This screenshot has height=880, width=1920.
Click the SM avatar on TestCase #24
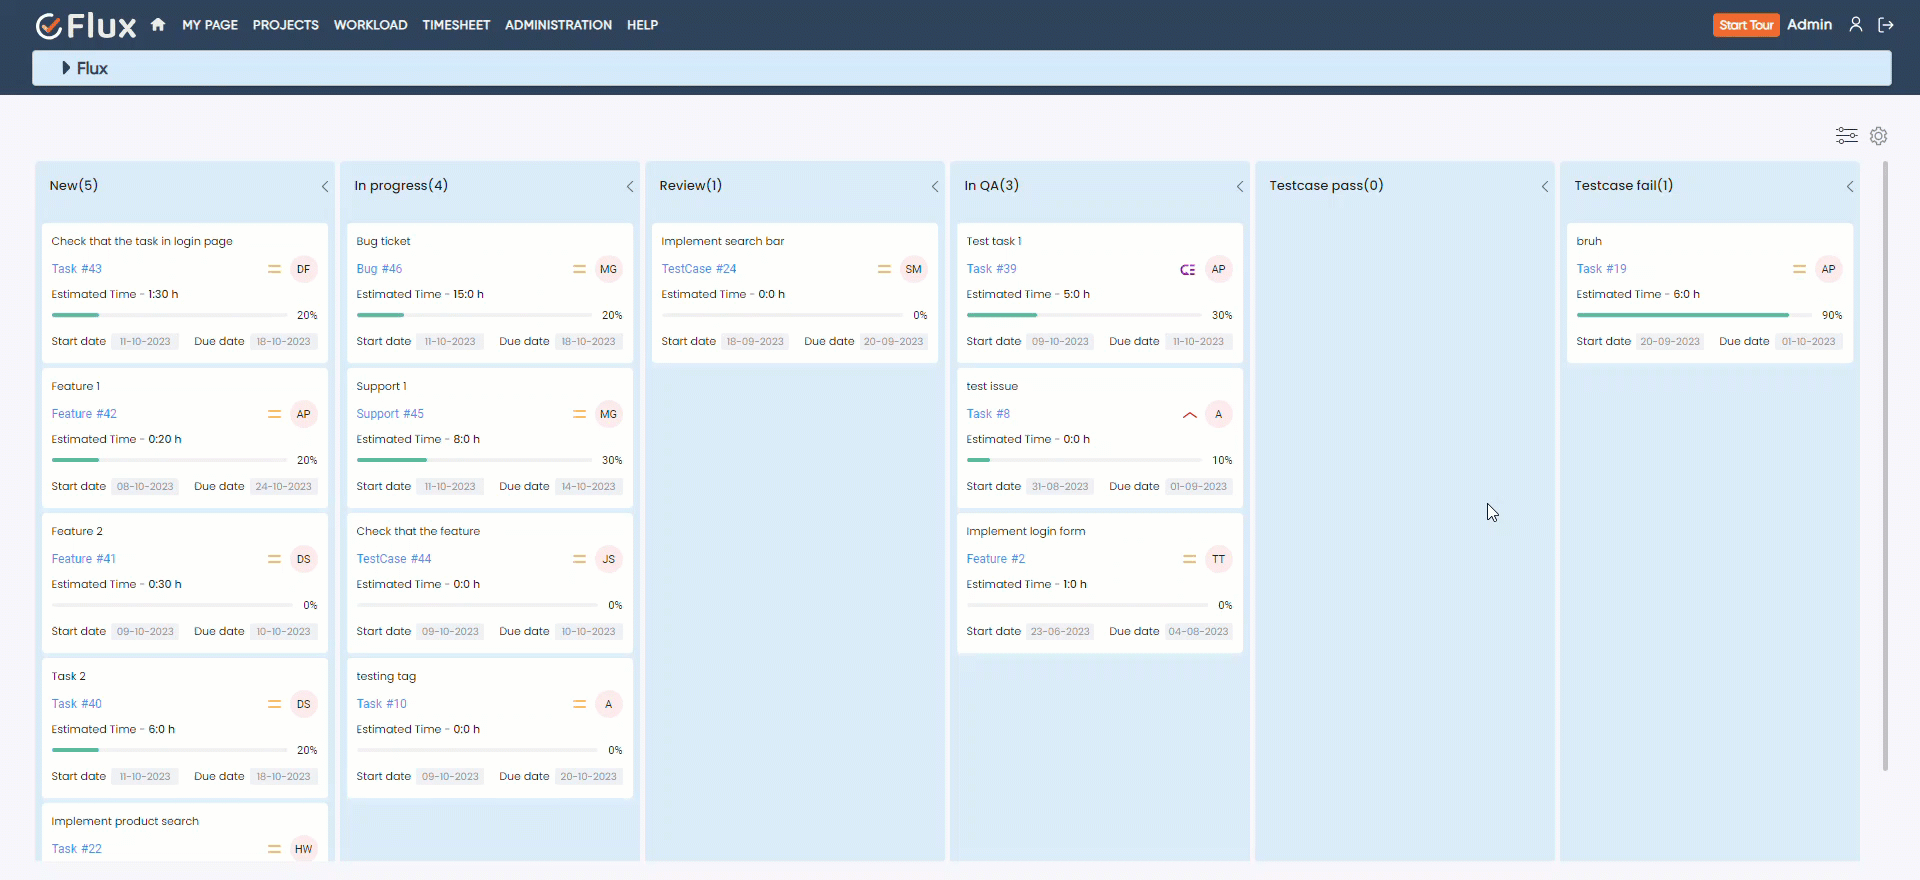tap(913, 269)
